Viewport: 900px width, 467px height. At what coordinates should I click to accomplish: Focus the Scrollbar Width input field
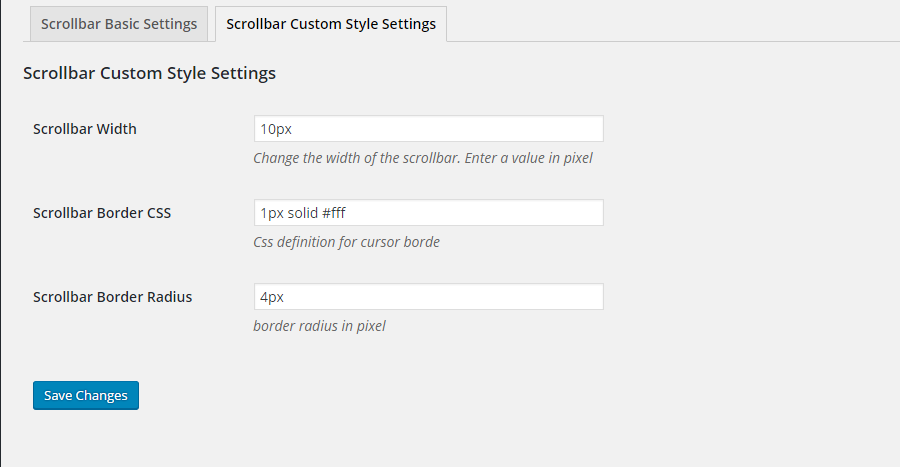(428, 129)
